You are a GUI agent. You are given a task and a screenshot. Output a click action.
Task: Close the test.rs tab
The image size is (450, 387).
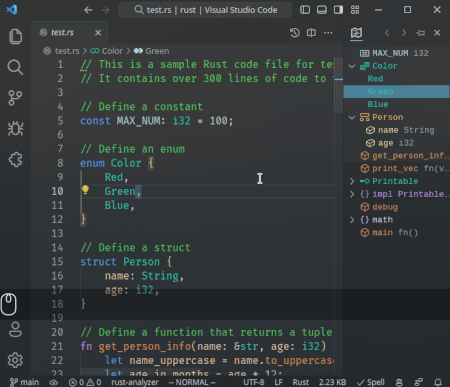[x=98, y=33]
